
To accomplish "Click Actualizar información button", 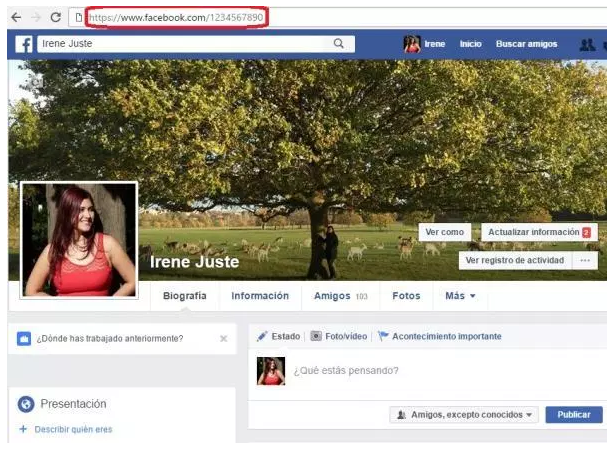I will click(x=540, y=232).
